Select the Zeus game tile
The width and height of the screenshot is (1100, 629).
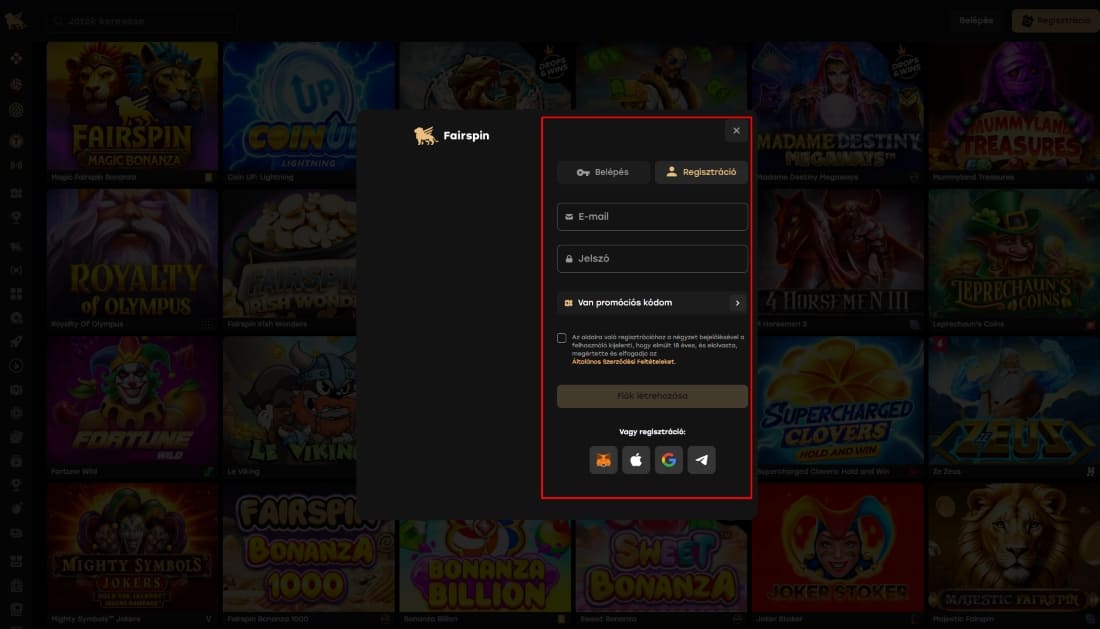coord(1014,401)
